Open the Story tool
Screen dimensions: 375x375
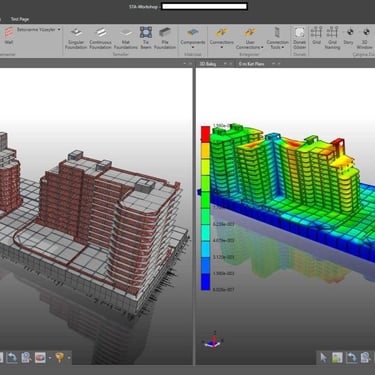click(x=349, y=36)
